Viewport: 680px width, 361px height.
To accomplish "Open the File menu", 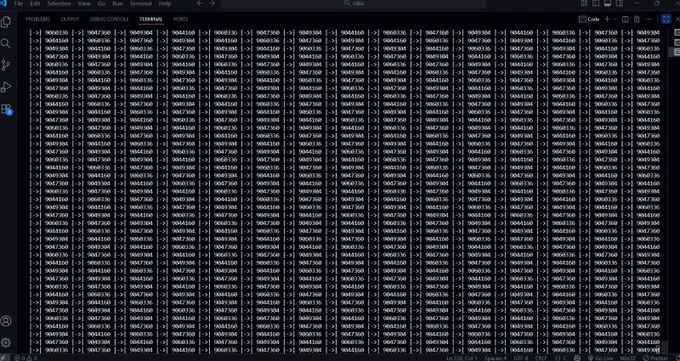I will [x=19, y=3].
